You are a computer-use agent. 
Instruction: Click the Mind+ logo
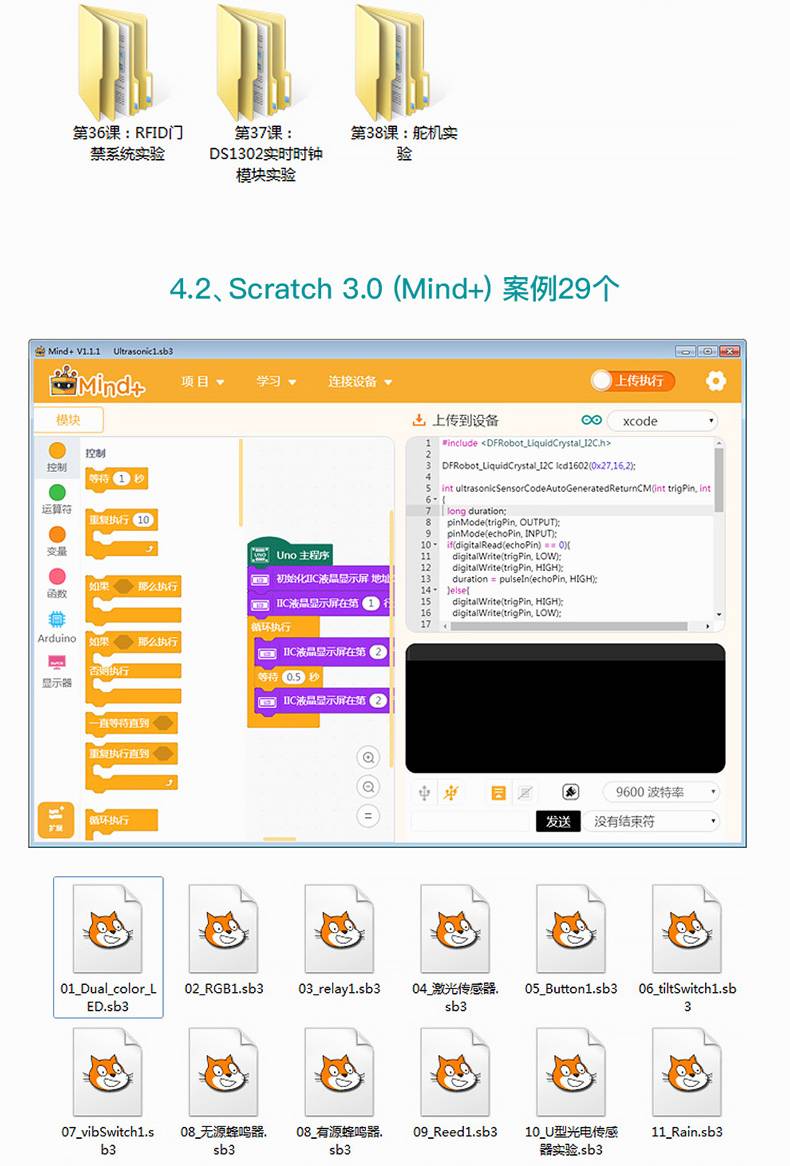point(97,381)
